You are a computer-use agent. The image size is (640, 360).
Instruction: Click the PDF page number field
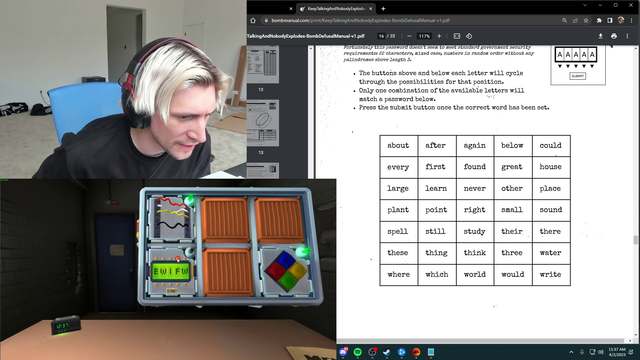click(381, 36)
